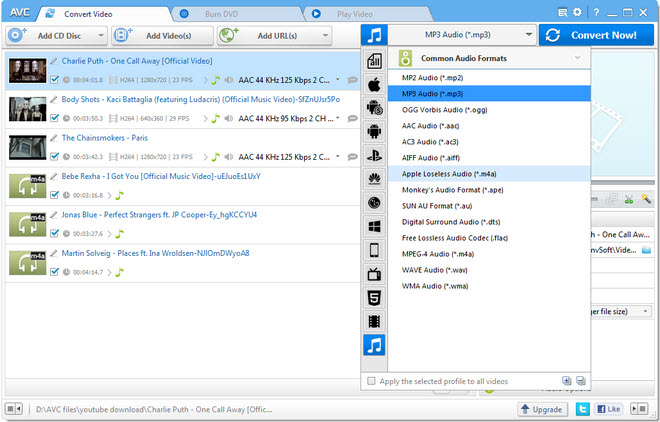The image size is (660, 422).
Task: Collapse the Common Audio Formats group
Action: point(578,58)
